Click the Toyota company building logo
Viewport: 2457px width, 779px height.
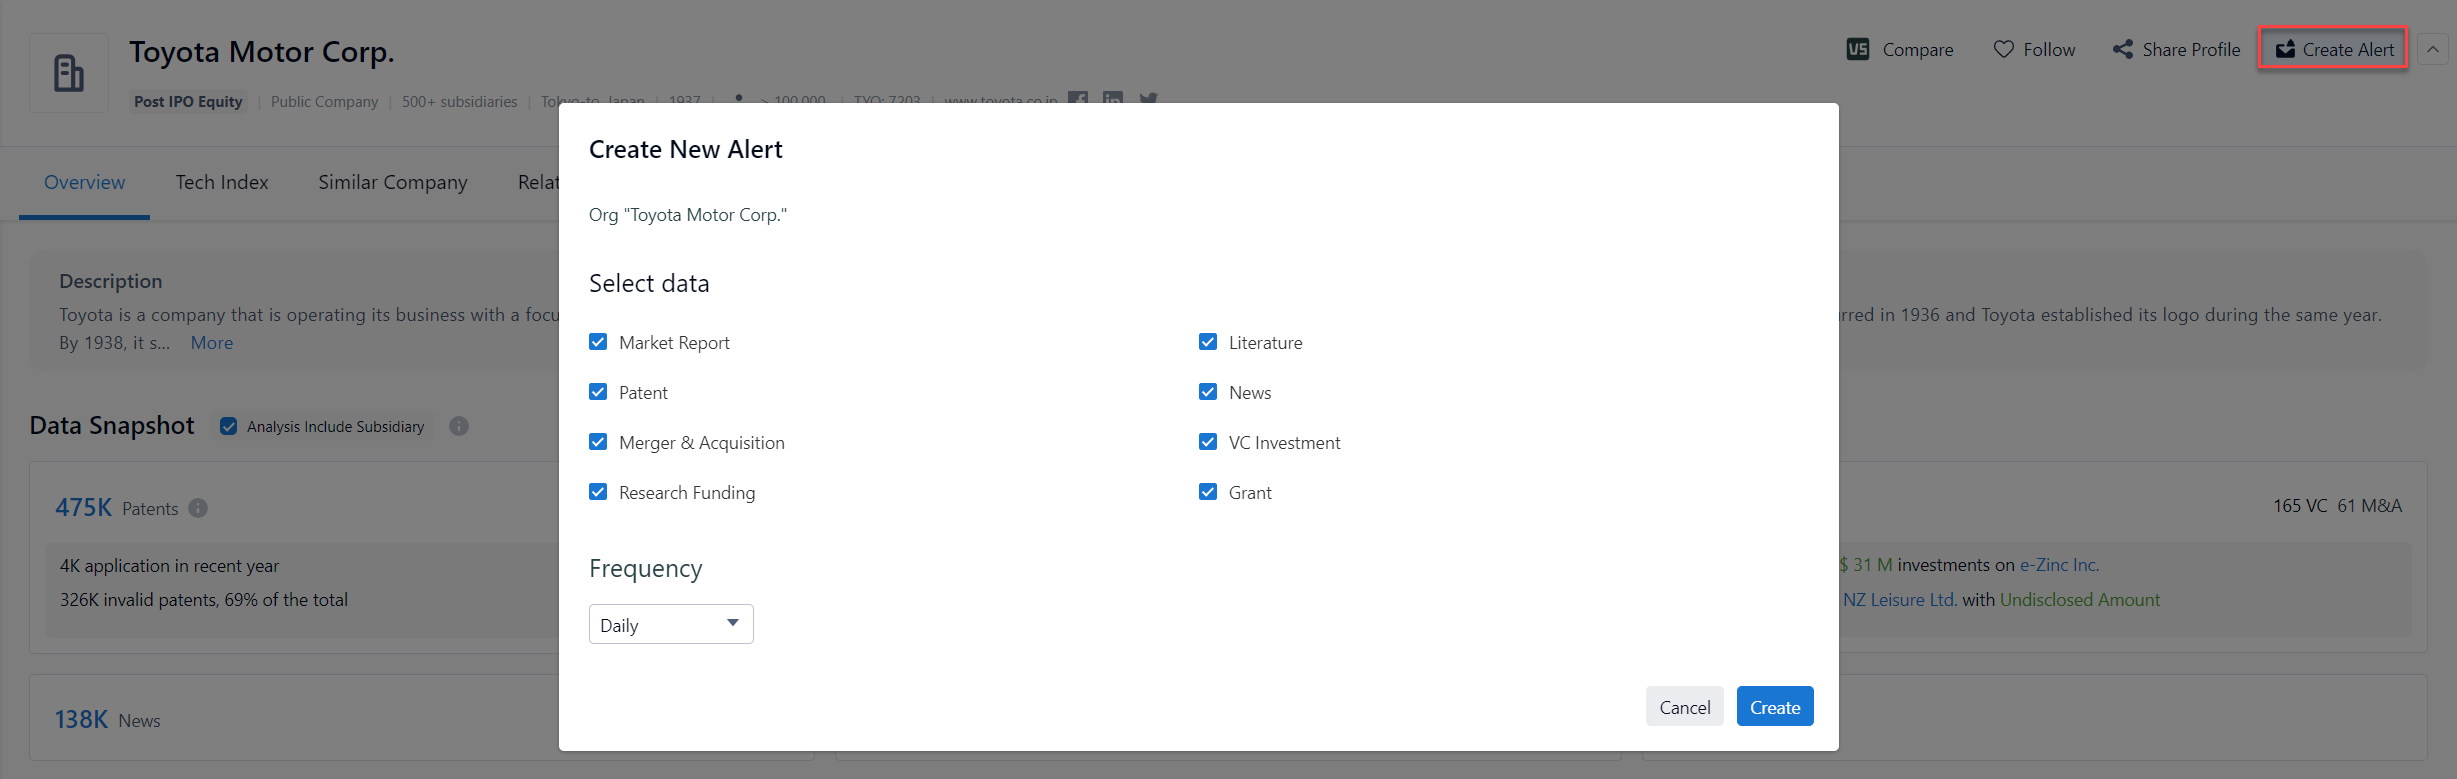pyautogui.click(x=69, y=73)
